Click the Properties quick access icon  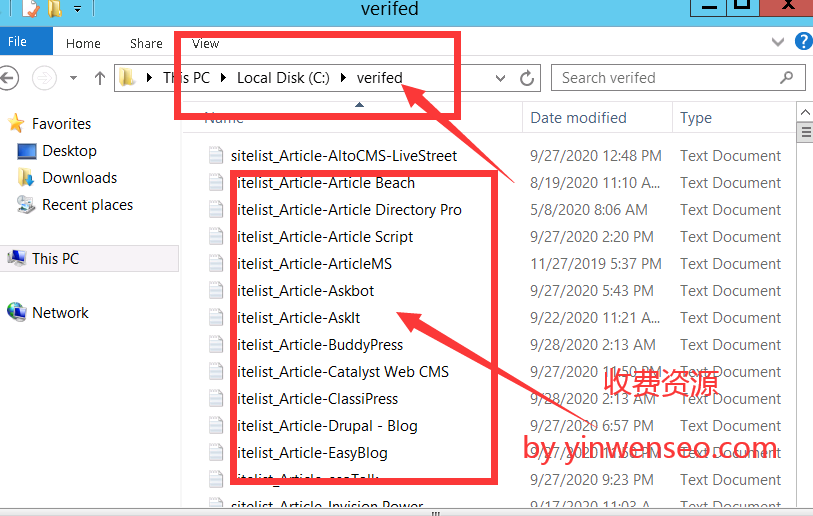pyautogui.click(x=29, y=9)
